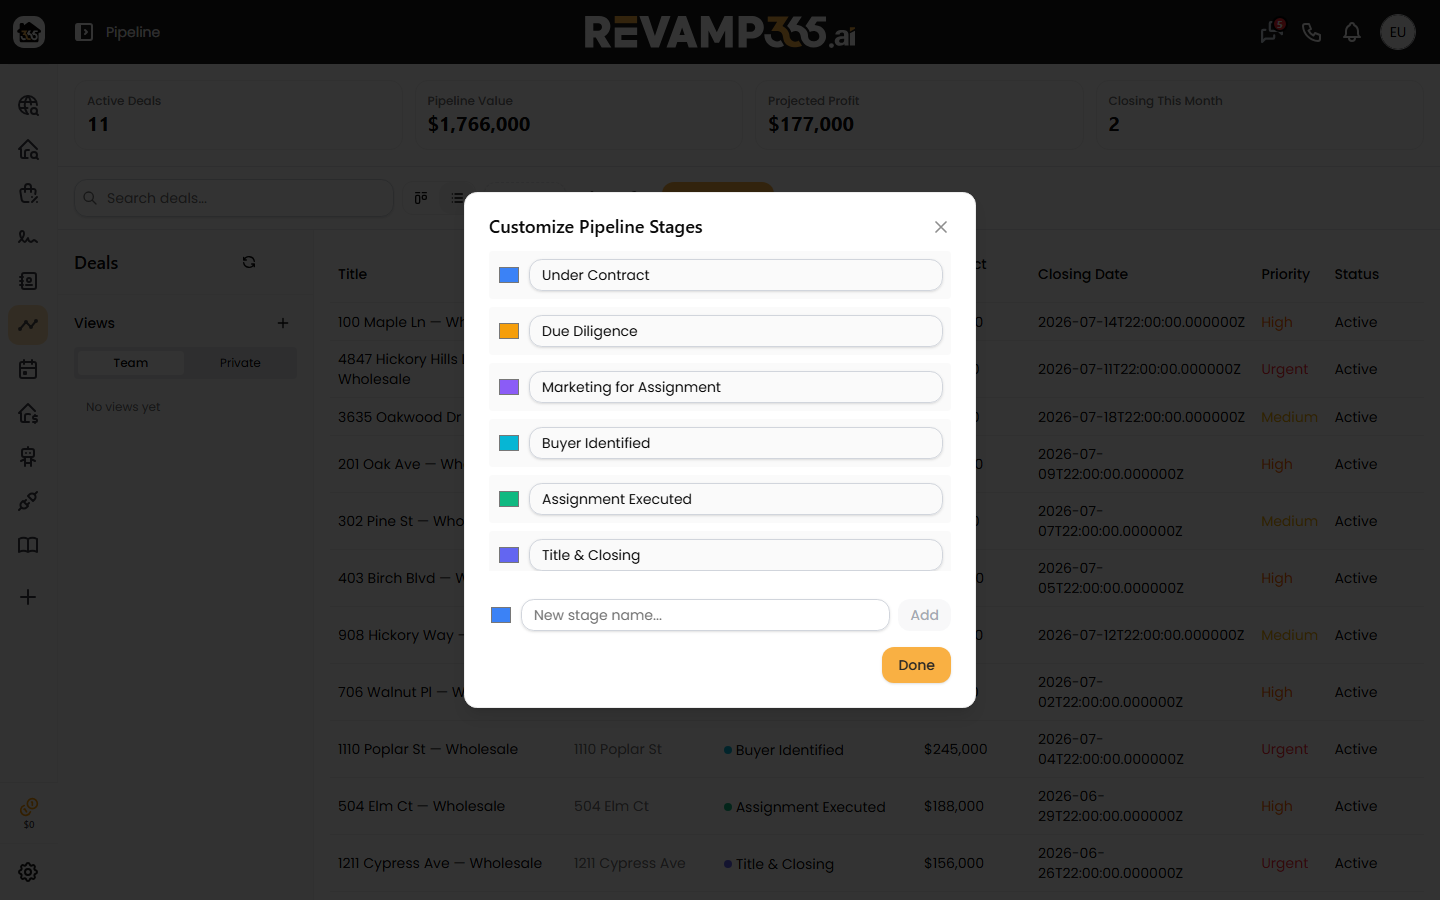Sort by Status column header
This screenshot has width=1440, height=900.
click(1356, 274)
